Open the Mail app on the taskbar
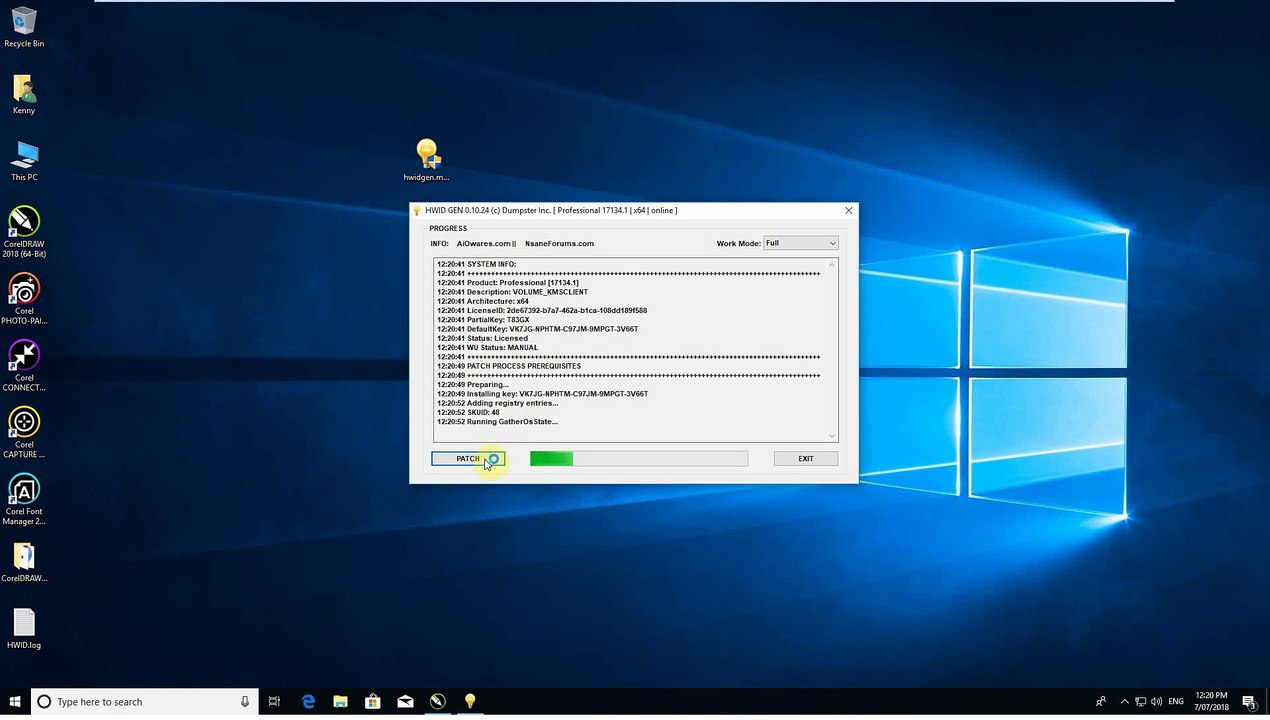 405,702
